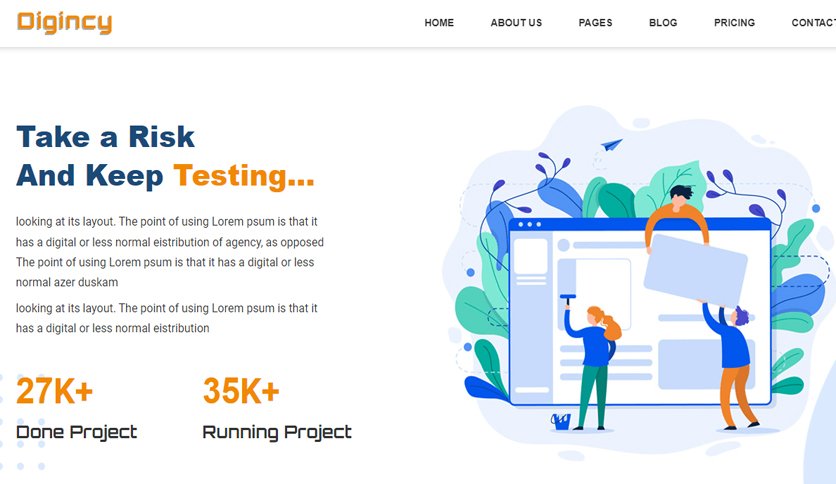Go to the ABOUT US page
The image size is (836, 484).
(516, 23)
